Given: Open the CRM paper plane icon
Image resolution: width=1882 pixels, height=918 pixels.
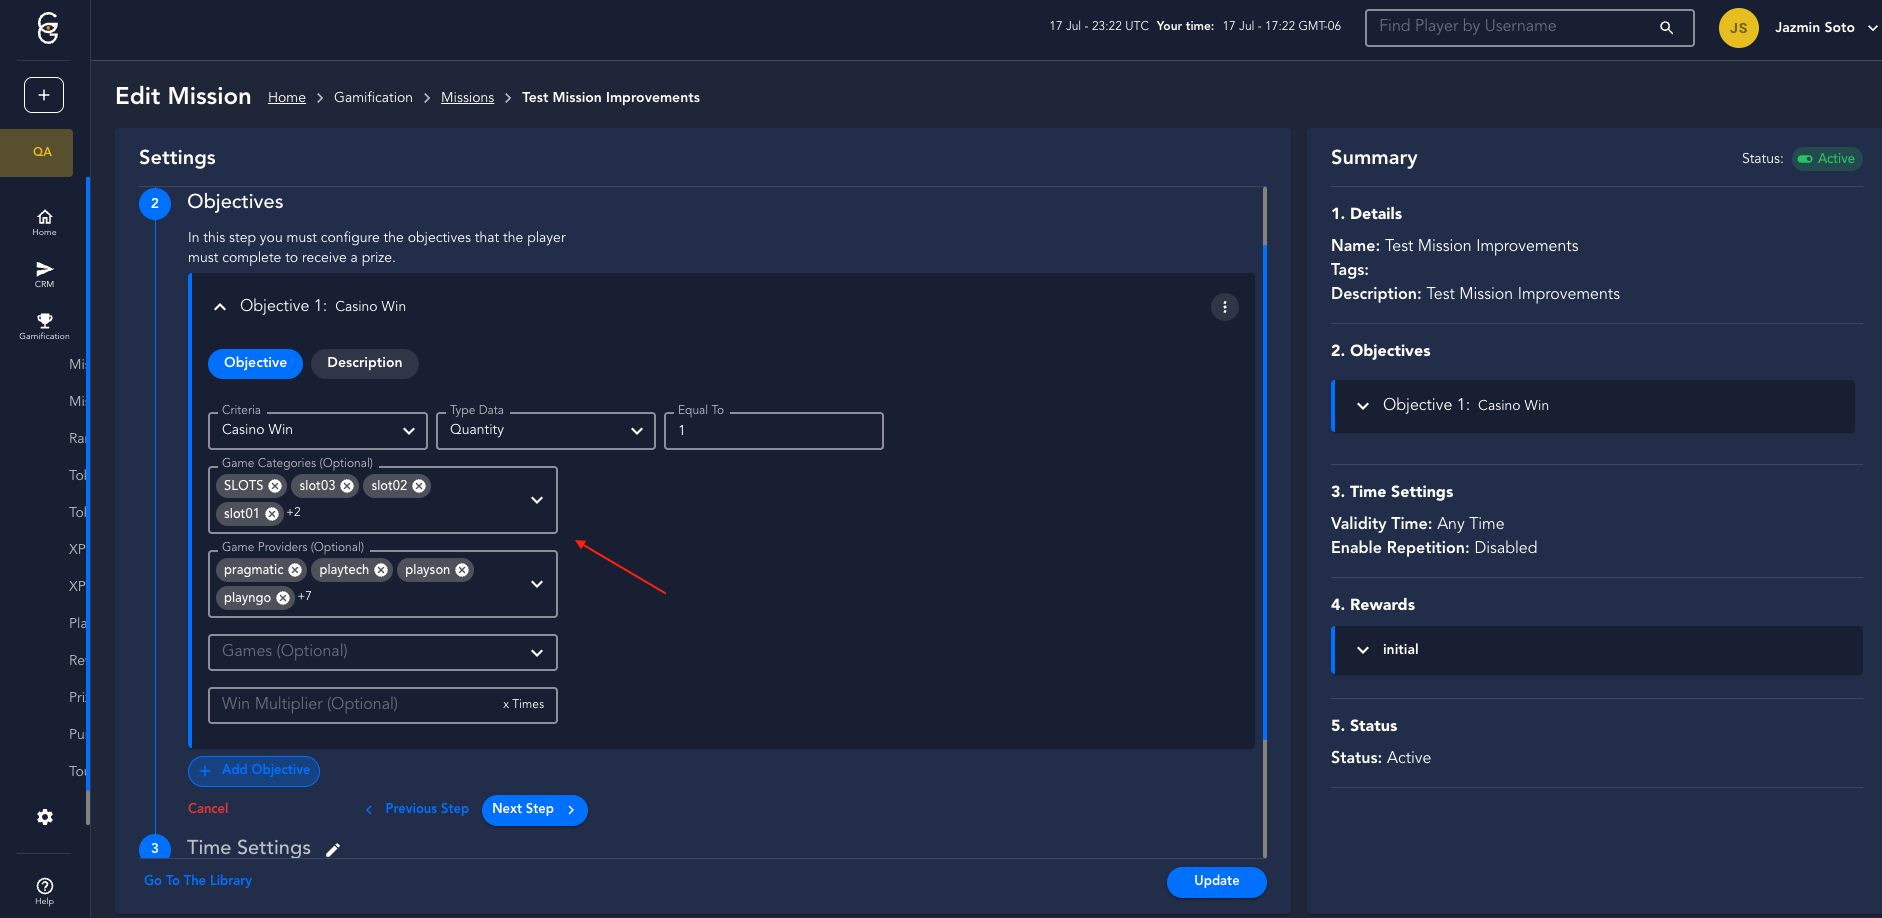Looking at the screenshot, I should point(44,273).
